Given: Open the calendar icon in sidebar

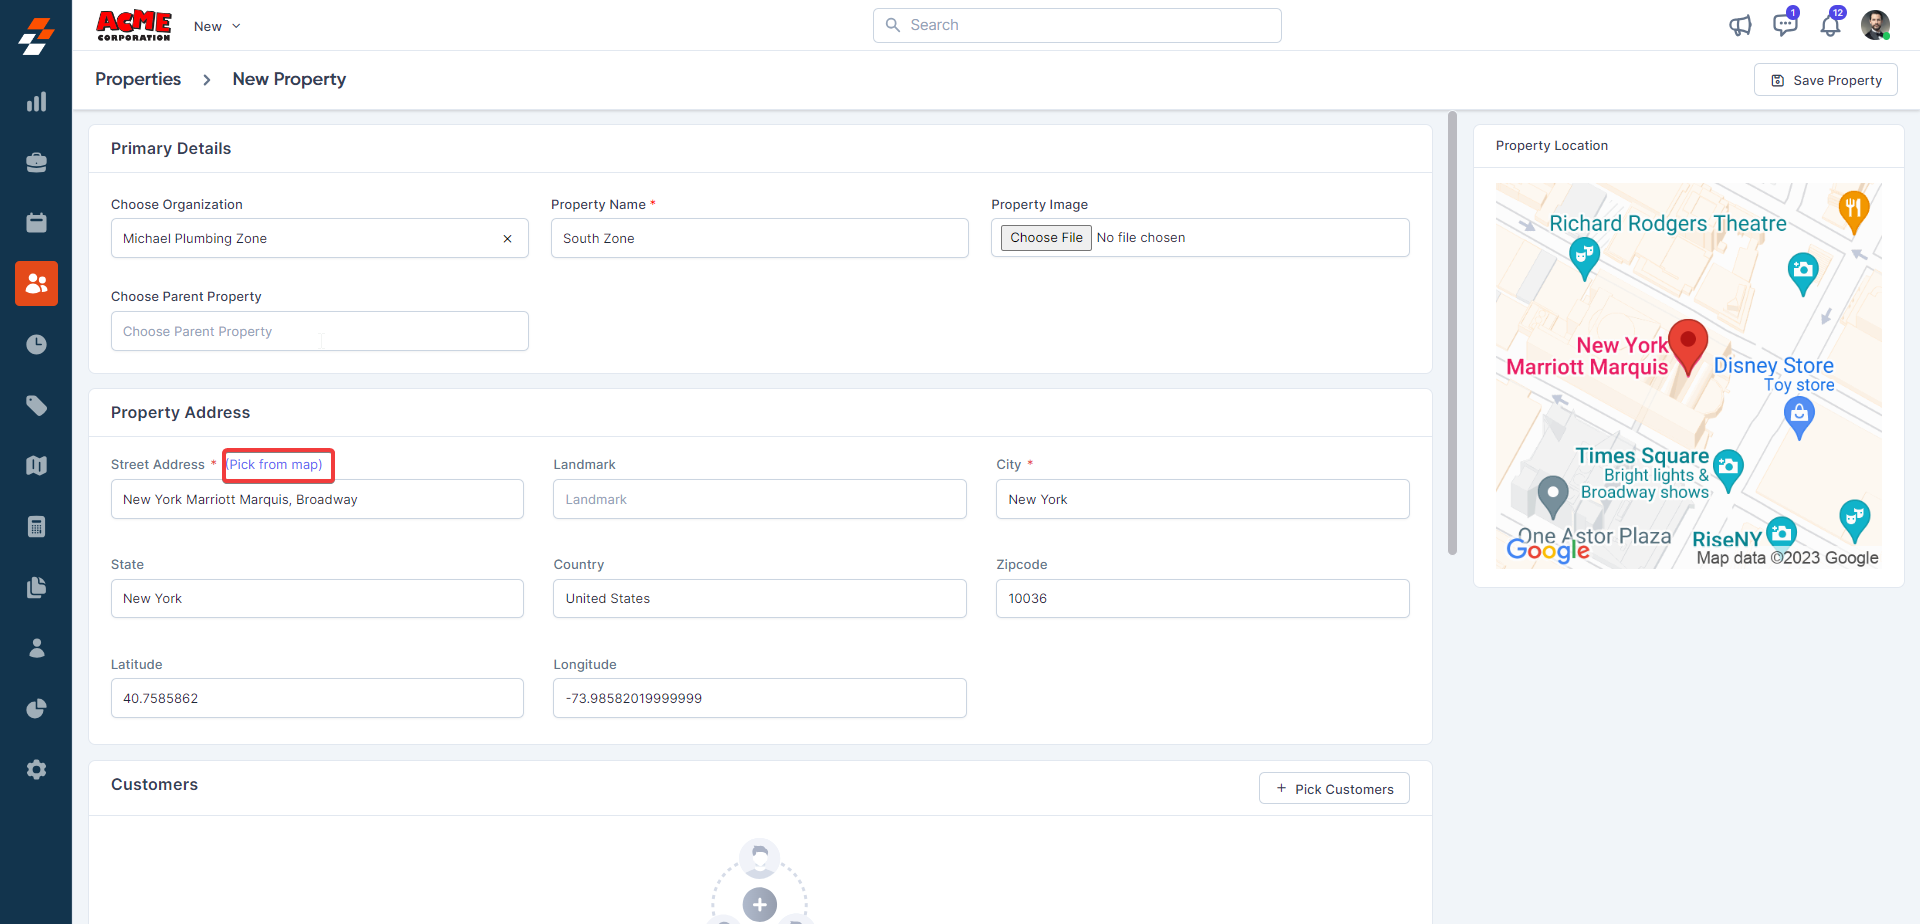Looking at the screenshot, I should (x=36, y=223).
